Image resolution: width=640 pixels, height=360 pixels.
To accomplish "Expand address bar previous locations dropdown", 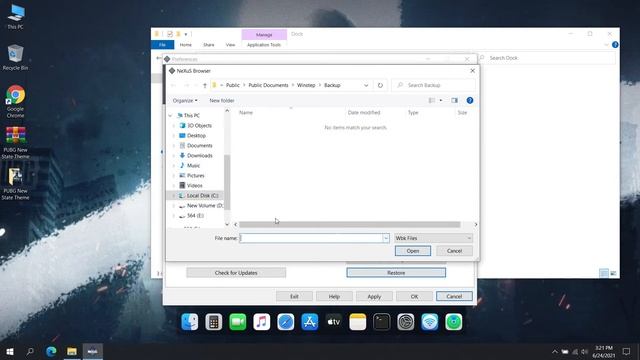I will point(366,85).
